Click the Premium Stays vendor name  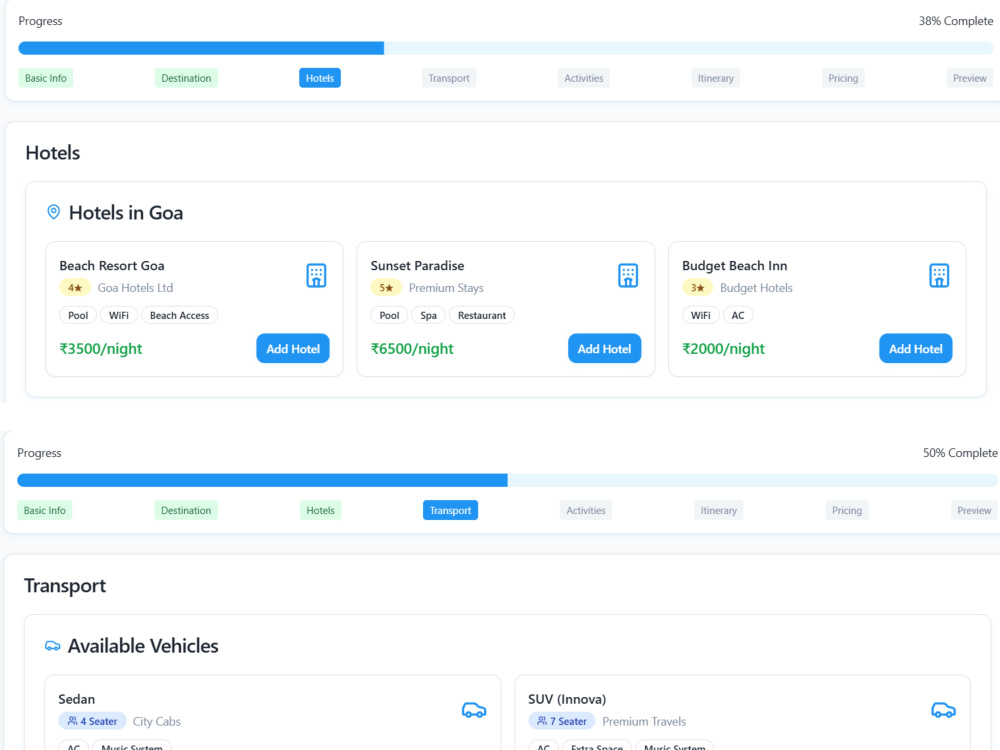coord(446,288)
